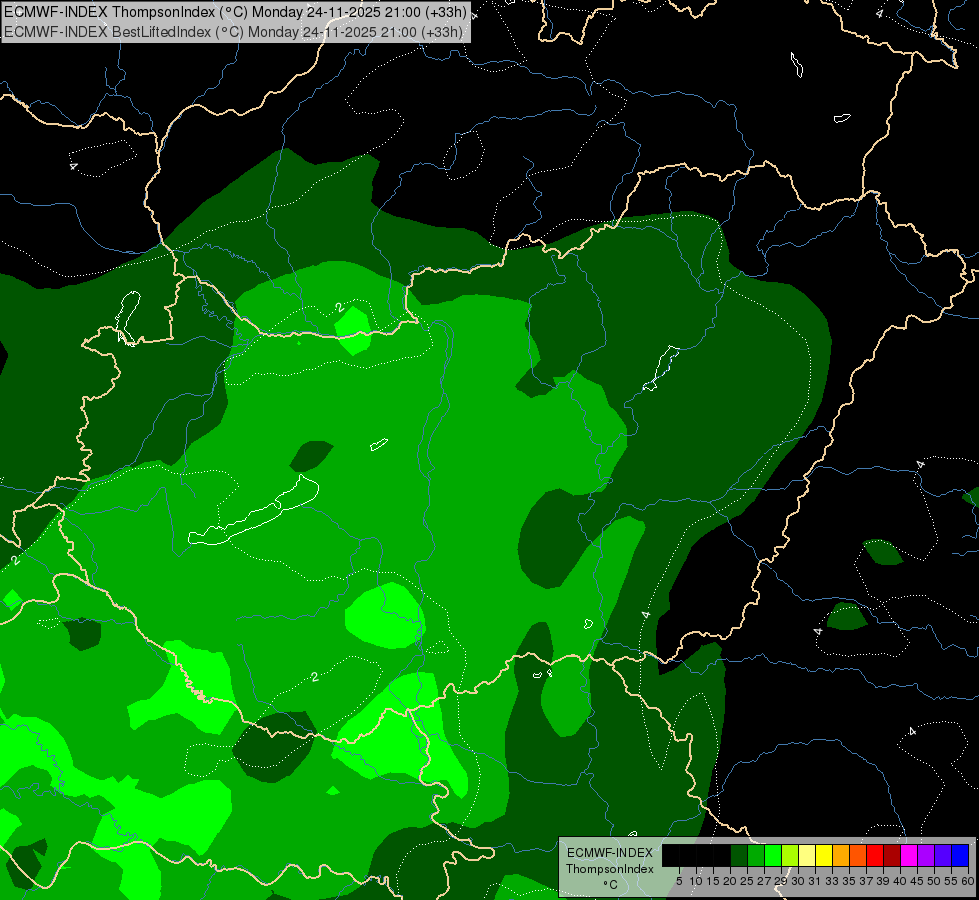979x900 pixels.
Task: Select the orange 33–35 legend swatch
Action: [841, 855]
